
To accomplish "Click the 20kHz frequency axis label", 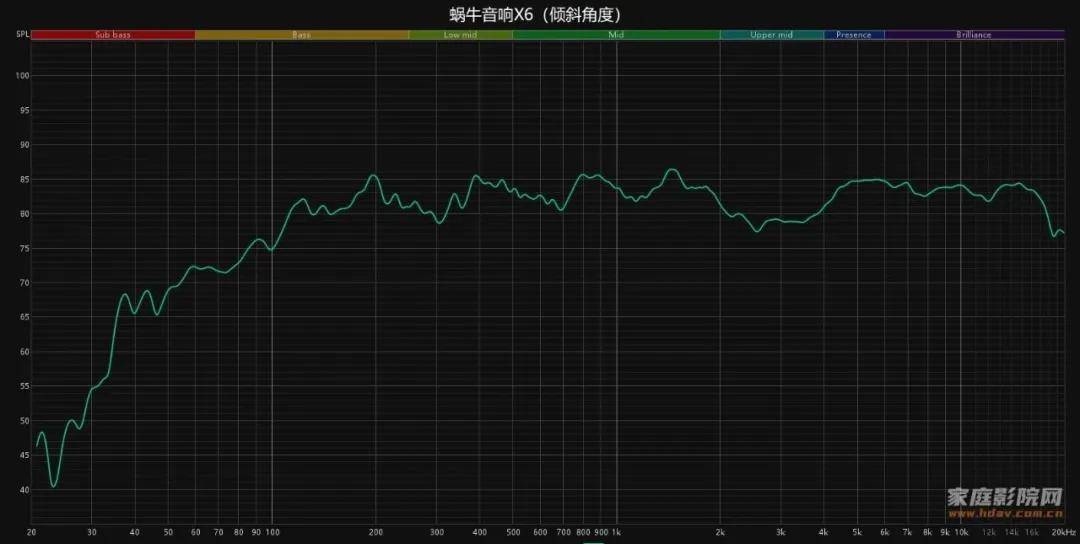I will click(1062, 532).
